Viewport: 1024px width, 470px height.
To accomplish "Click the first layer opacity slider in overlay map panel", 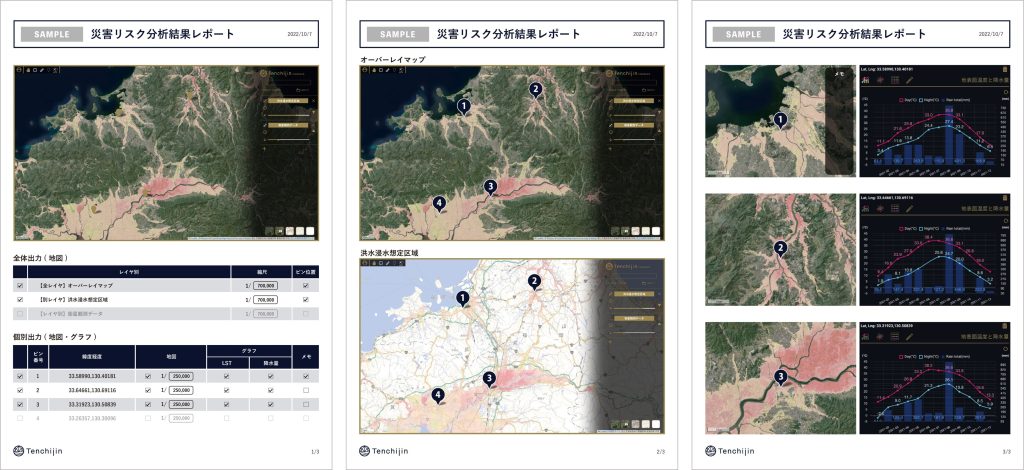I will tap(635, 115).
